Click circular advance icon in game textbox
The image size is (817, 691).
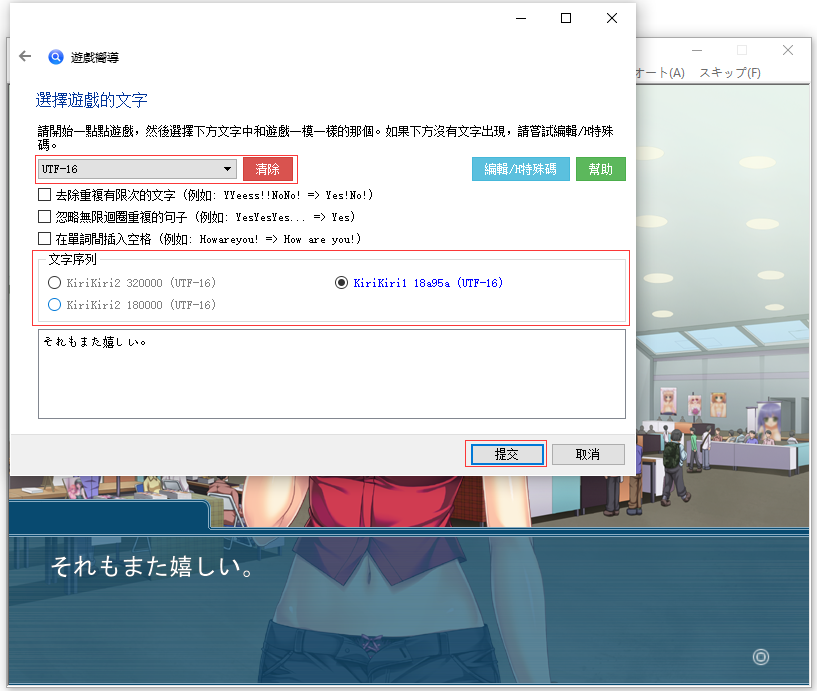pyautogui.click(x=761, y=657)
